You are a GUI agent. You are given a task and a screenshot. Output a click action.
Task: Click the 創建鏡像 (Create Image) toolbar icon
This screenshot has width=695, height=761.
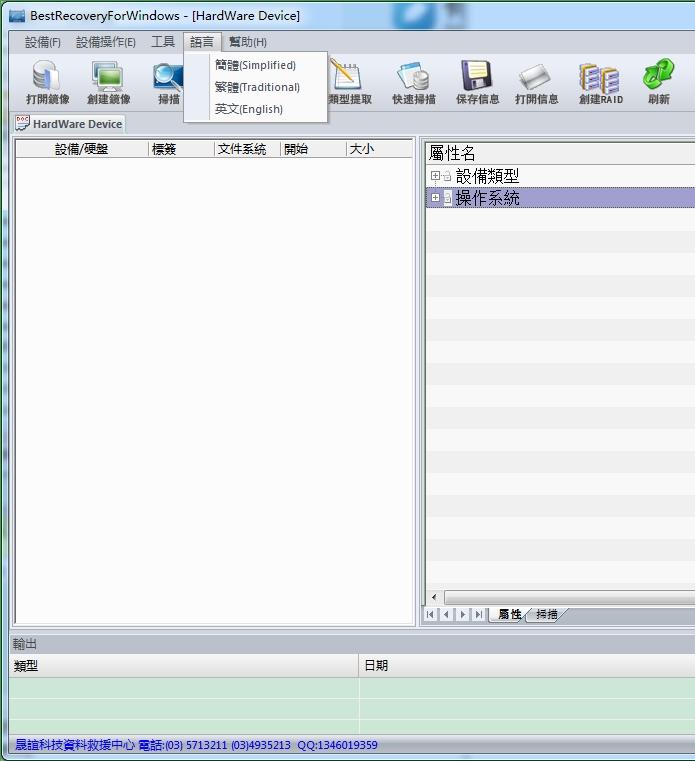point(108,76)
